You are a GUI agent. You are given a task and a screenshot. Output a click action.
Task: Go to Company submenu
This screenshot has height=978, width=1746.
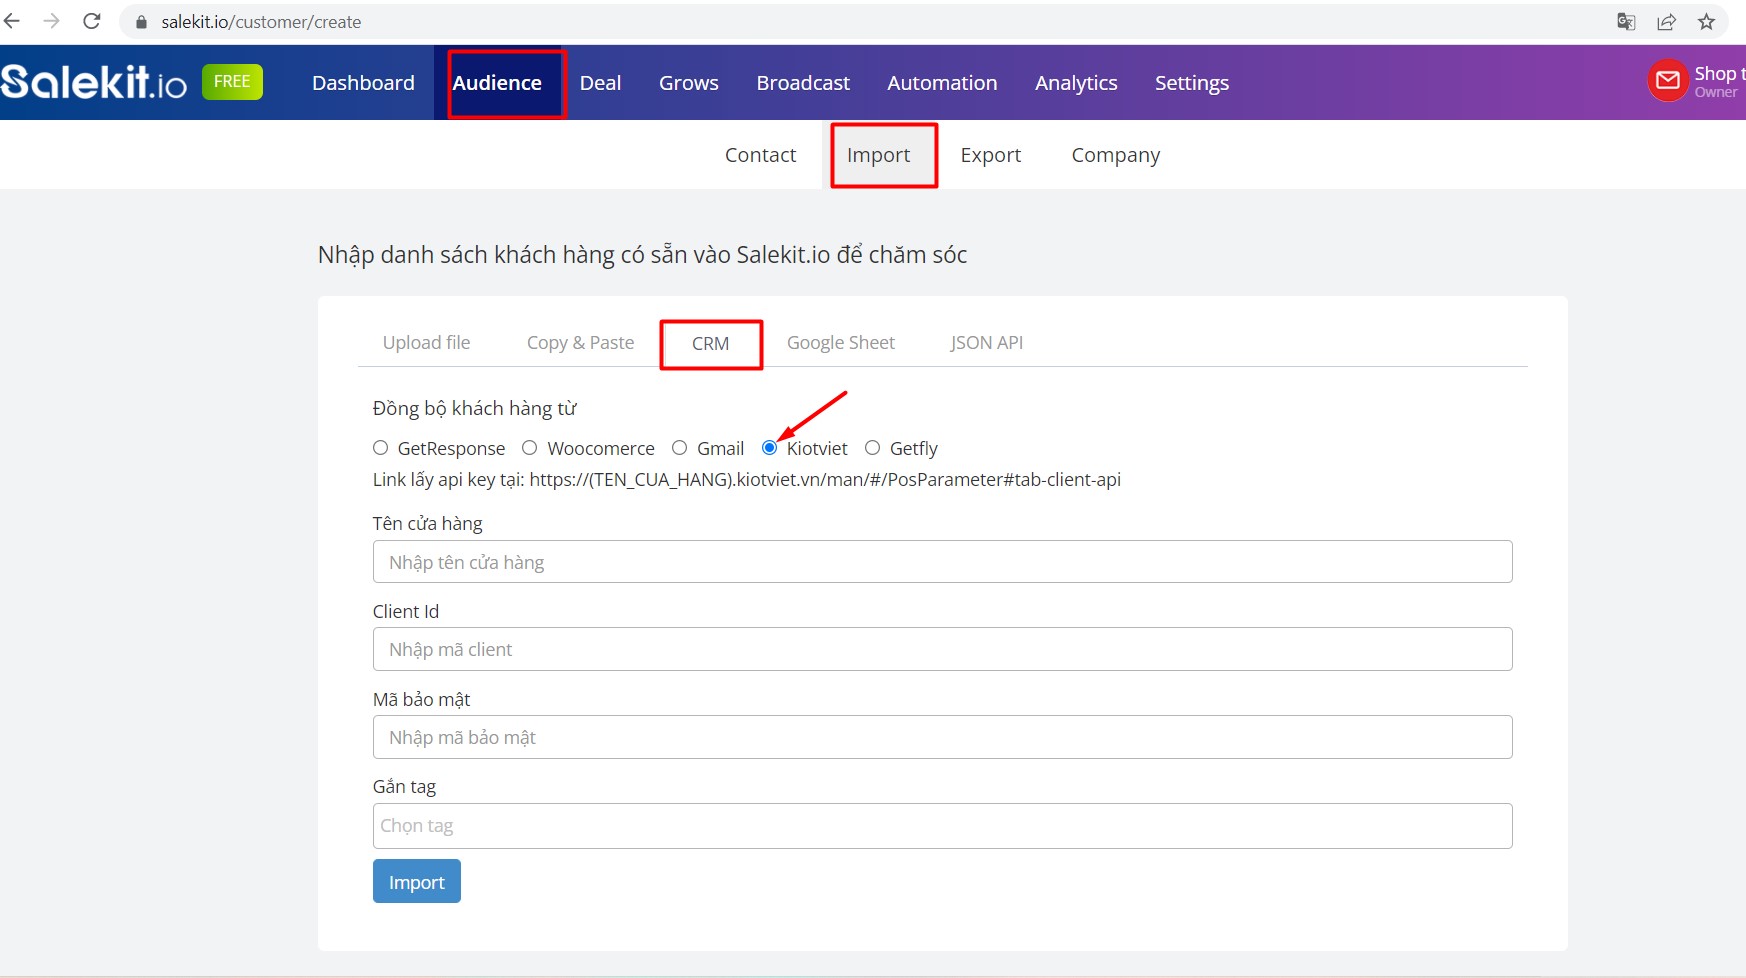(1116, 155)
